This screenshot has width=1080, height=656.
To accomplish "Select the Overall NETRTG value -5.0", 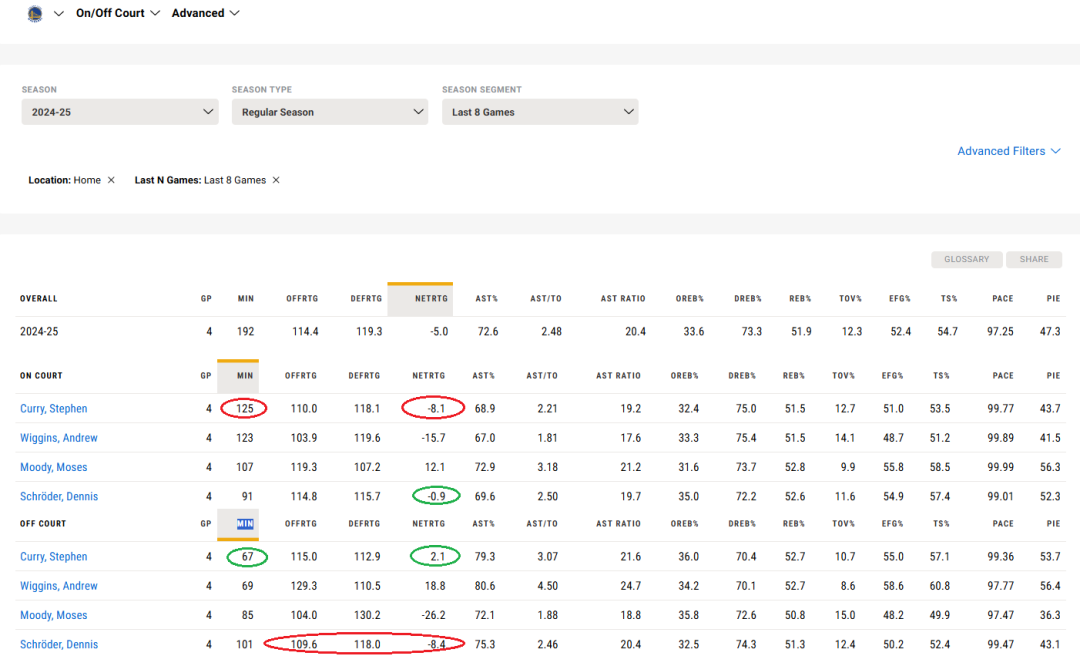I will (439, 331).
